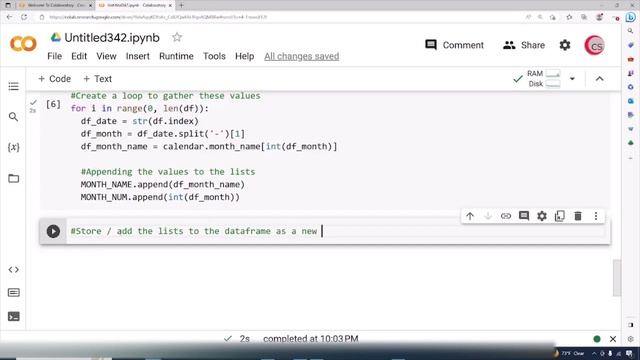The width and height of the screenshot is (640, 360).
Task: Open the Comment button
Action: point(454,45)
